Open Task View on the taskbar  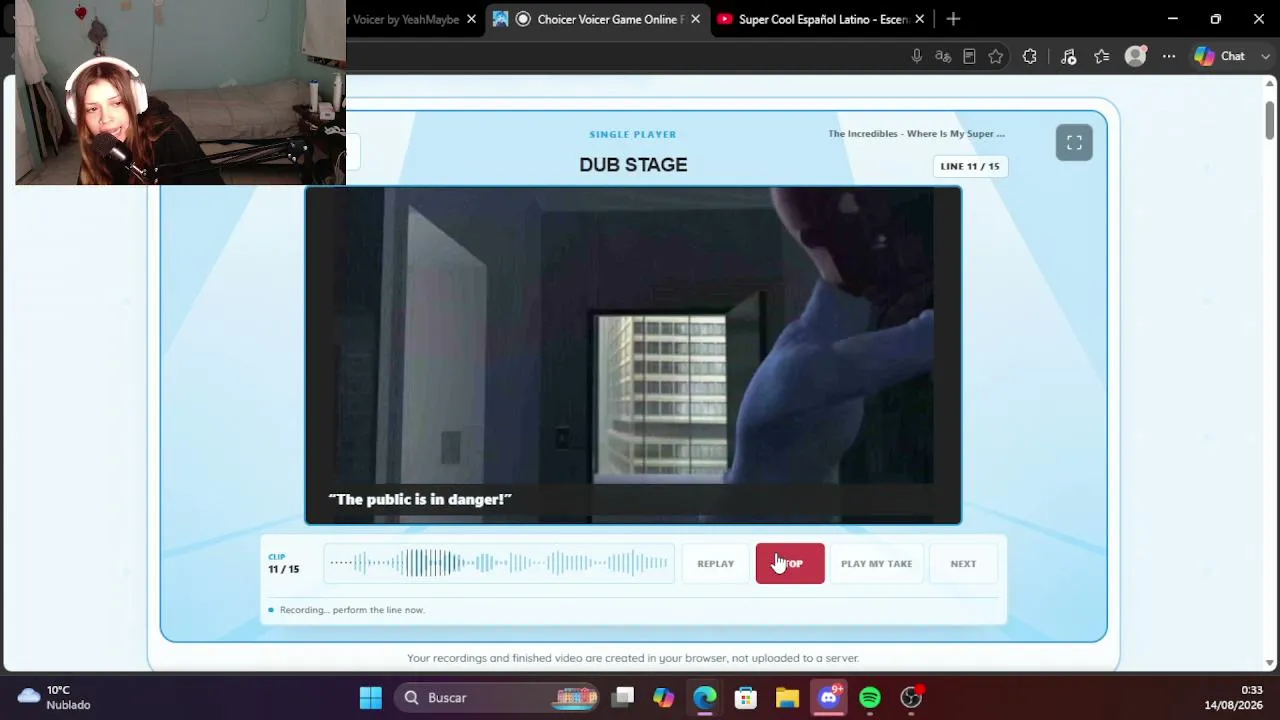tap(624, 697)
